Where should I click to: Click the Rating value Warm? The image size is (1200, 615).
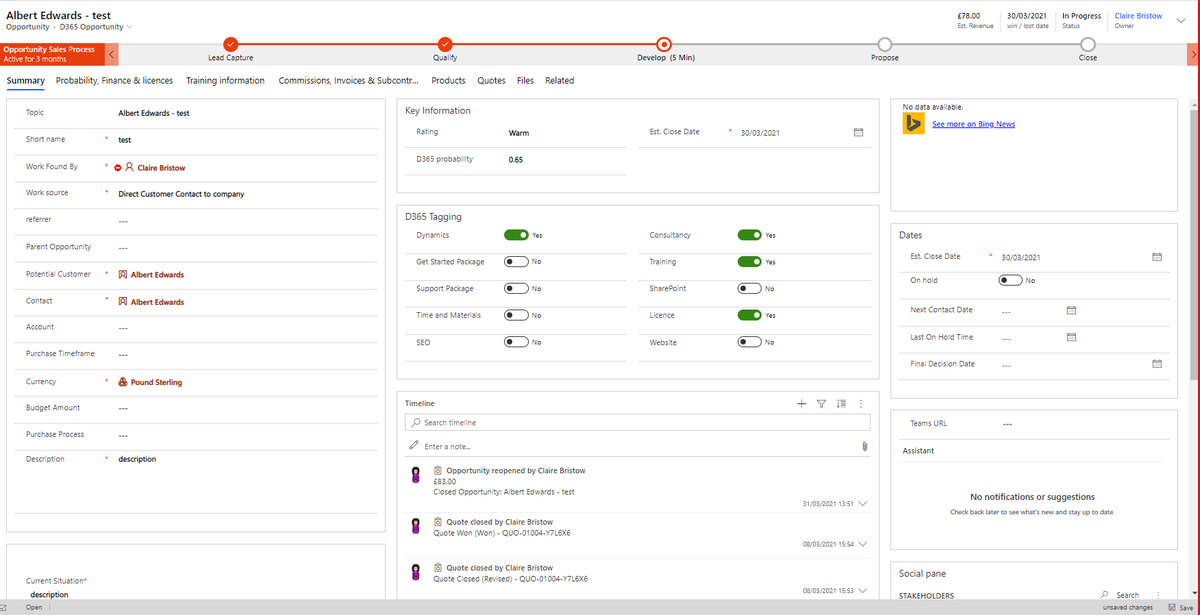[x=519, y=132]
